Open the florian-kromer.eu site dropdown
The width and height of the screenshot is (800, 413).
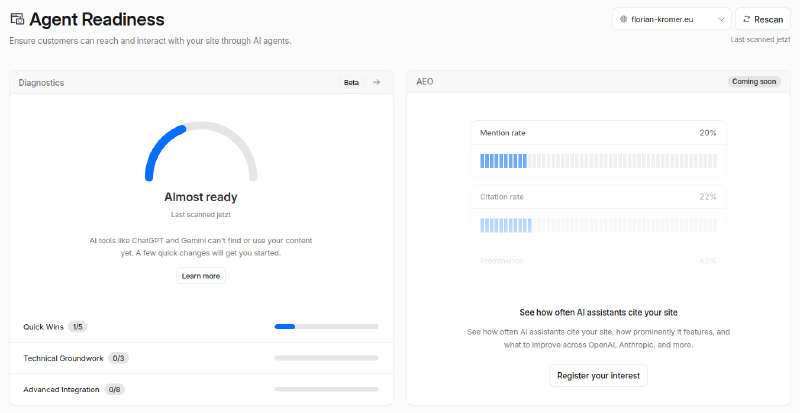[671, 19]
